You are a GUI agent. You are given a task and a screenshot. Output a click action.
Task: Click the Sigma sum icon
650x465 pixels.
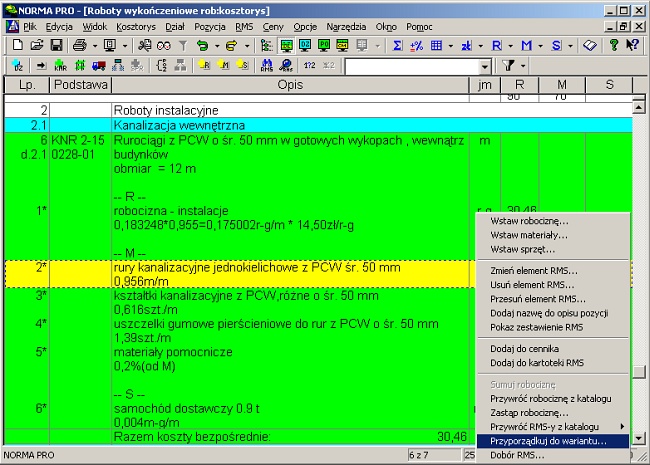[x=397, y=46]
